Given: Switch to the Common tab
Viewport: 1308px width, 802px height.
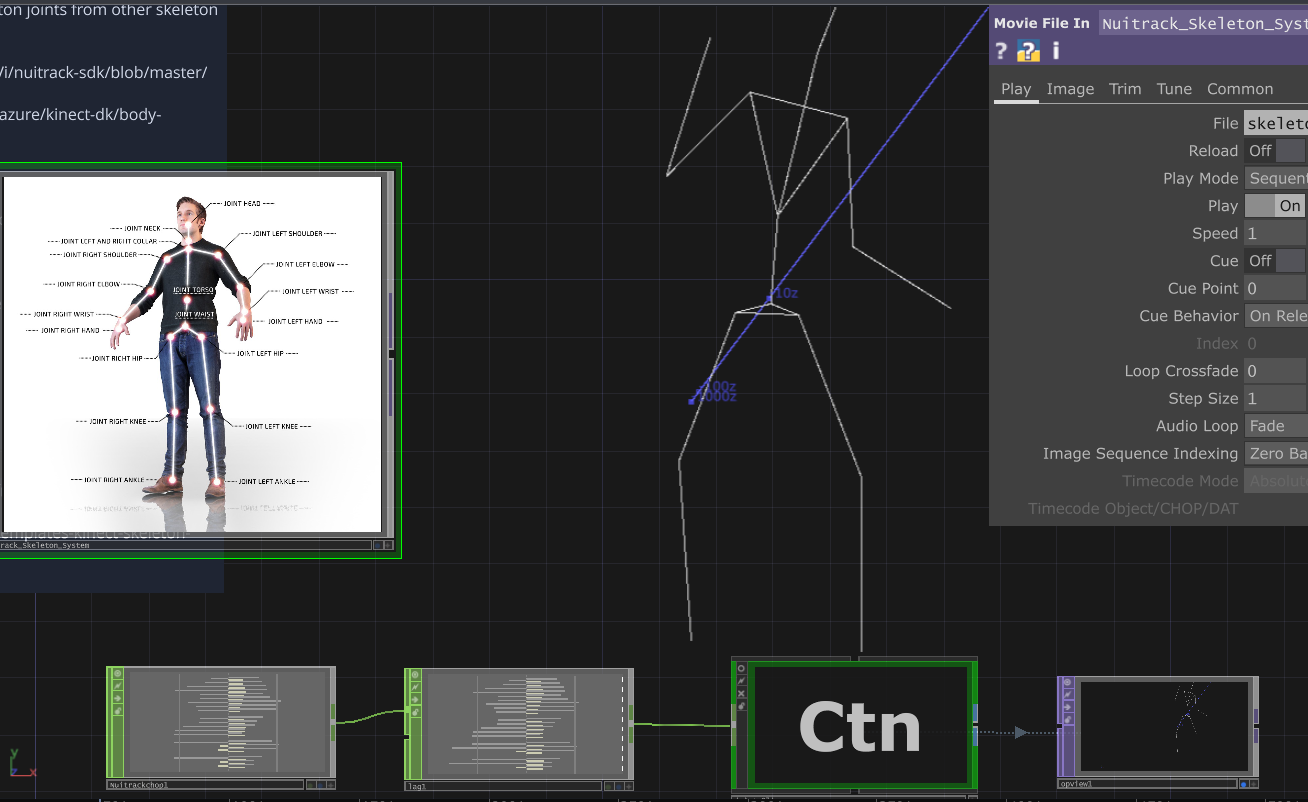Looking at the screenshot, I should 1239,89.
